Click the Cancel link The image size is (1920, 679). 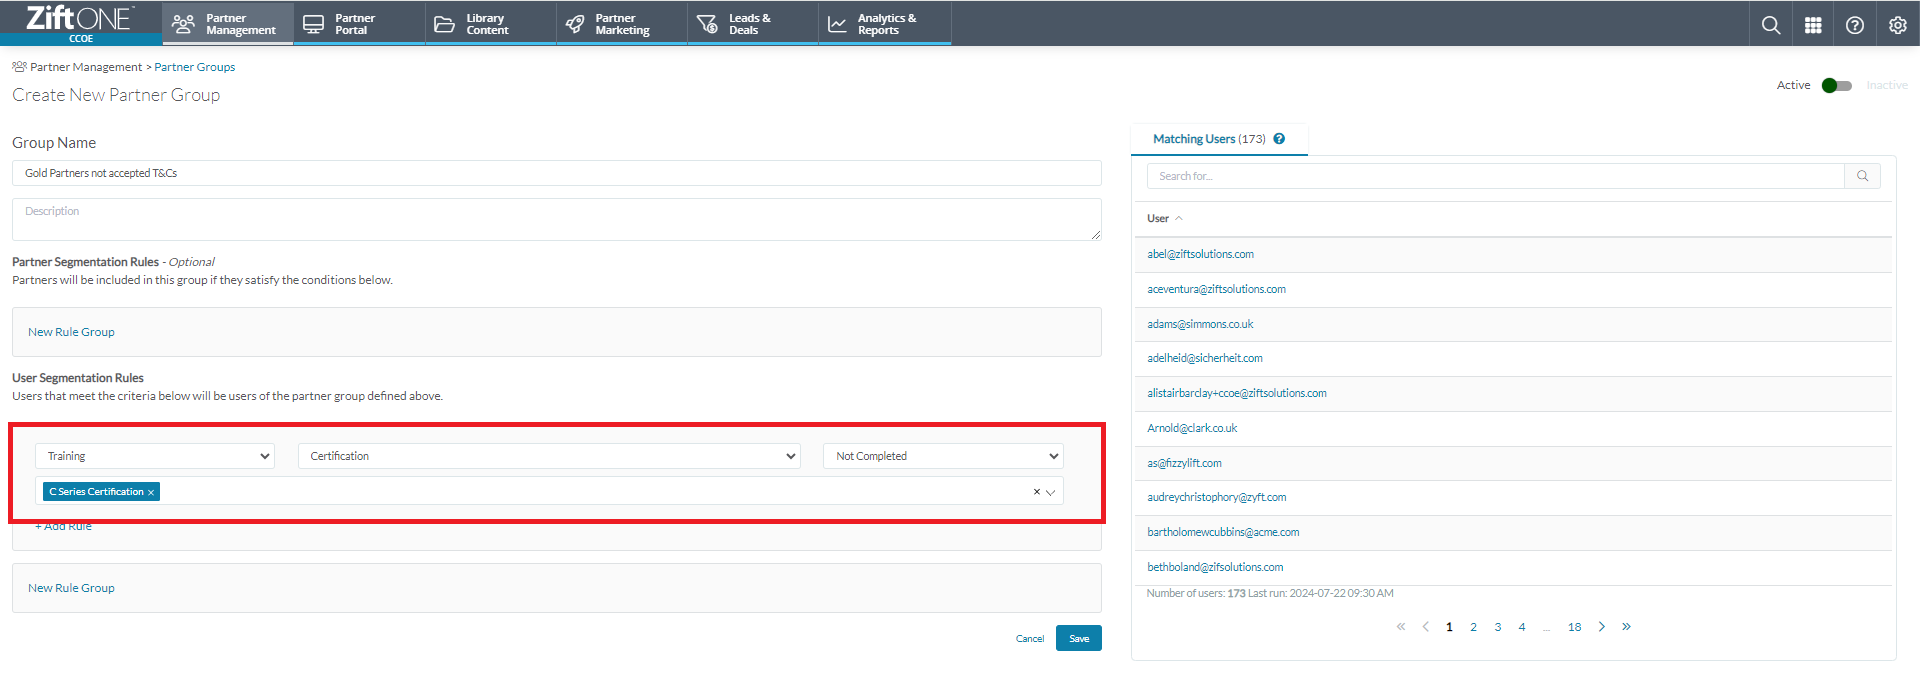[1029, 639]
